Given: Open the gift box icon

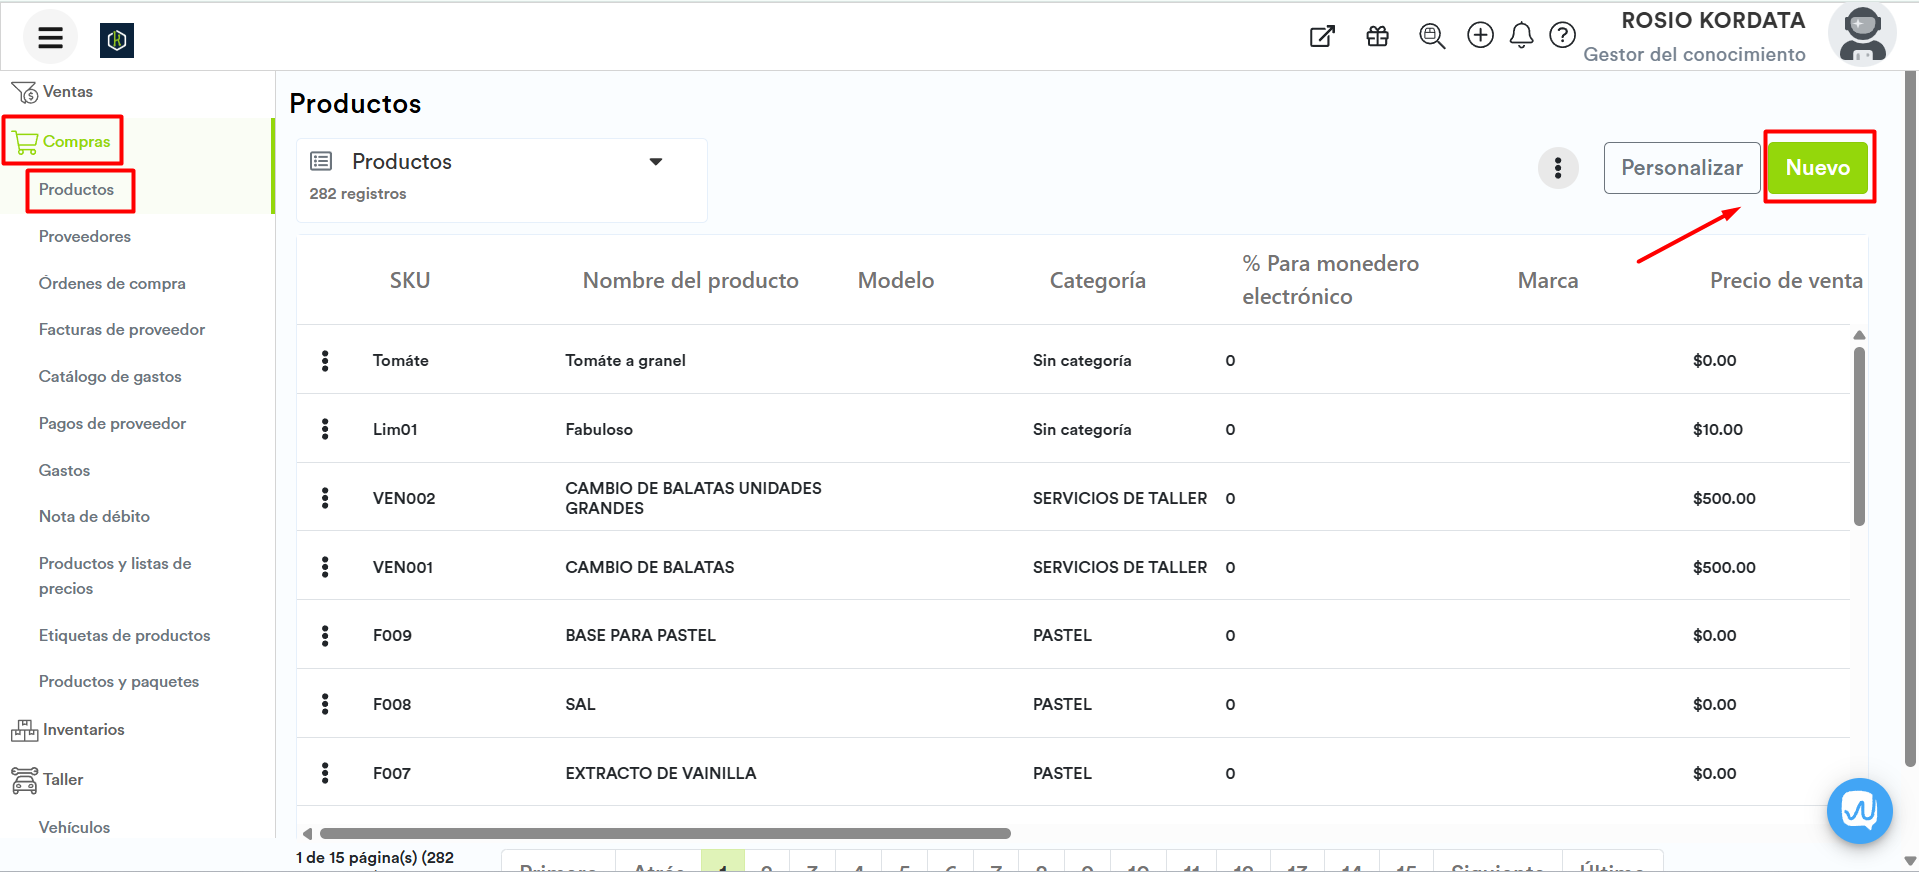Looking at the screenshot, I should tap(1377, 37).
